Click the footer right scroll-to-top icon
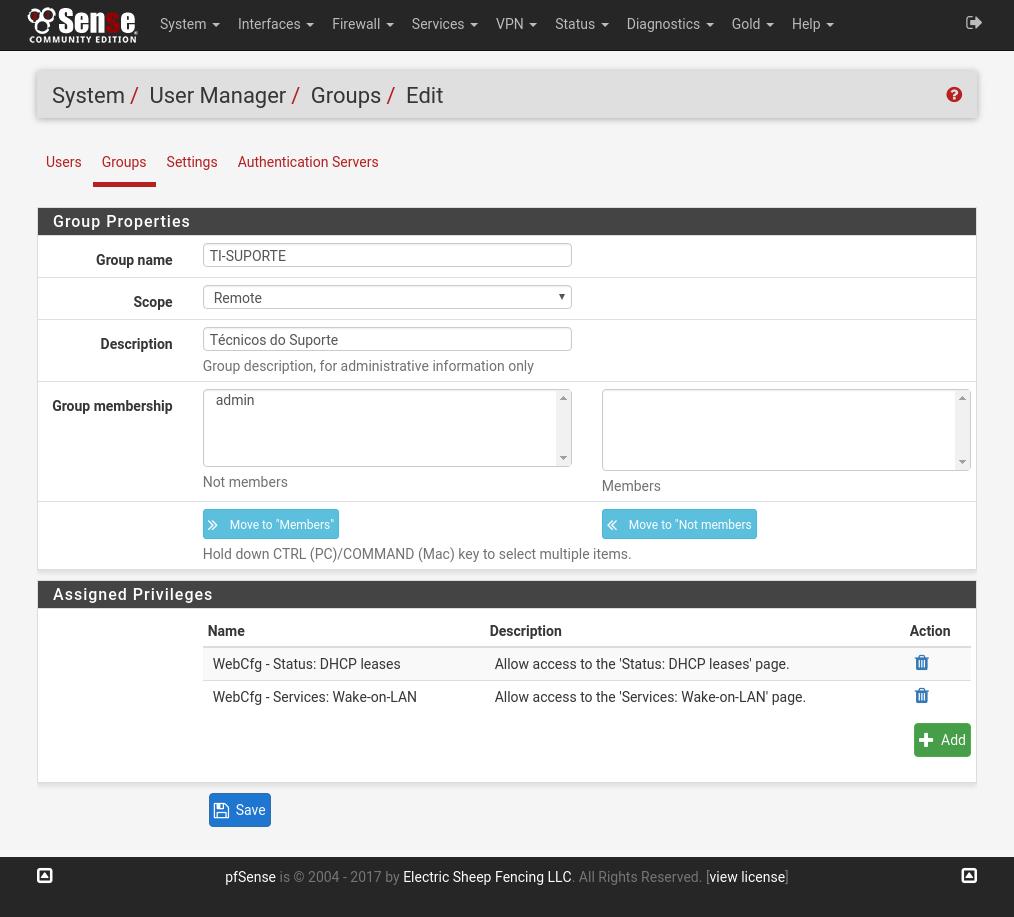1014x917 pixels. 969,876
